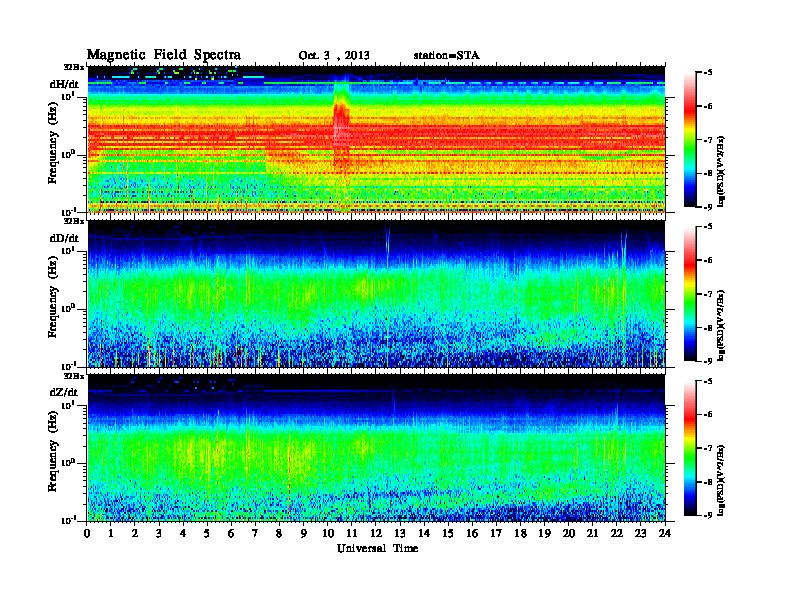This screenshot has height=612, width=792.
Task: Click hour 12 on the Universal Time axis
Action: click(376, 534)
